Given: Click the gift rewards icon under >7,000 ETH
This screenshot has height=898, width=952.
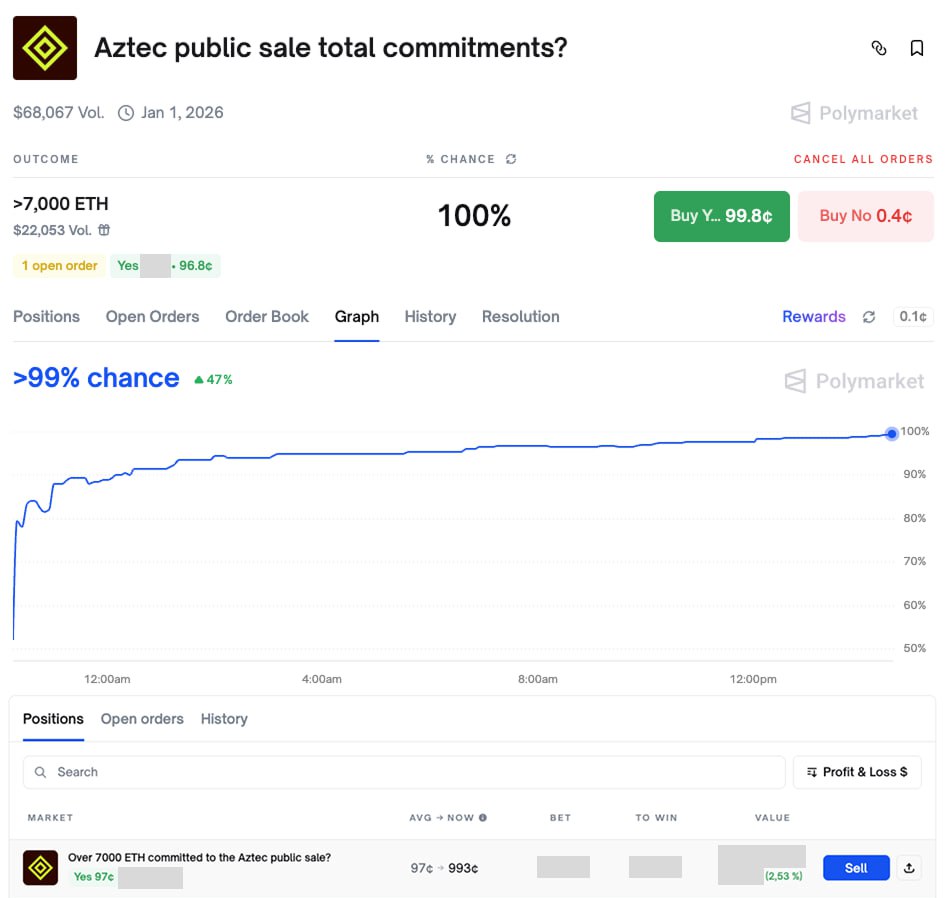Looking at the screenshot, I should [104, 230].
